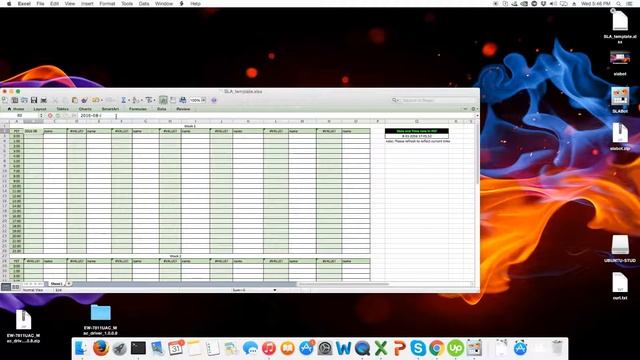Open iTunes from the dock
The height and width of the screenshot is (360, 640).
point(269,348)
